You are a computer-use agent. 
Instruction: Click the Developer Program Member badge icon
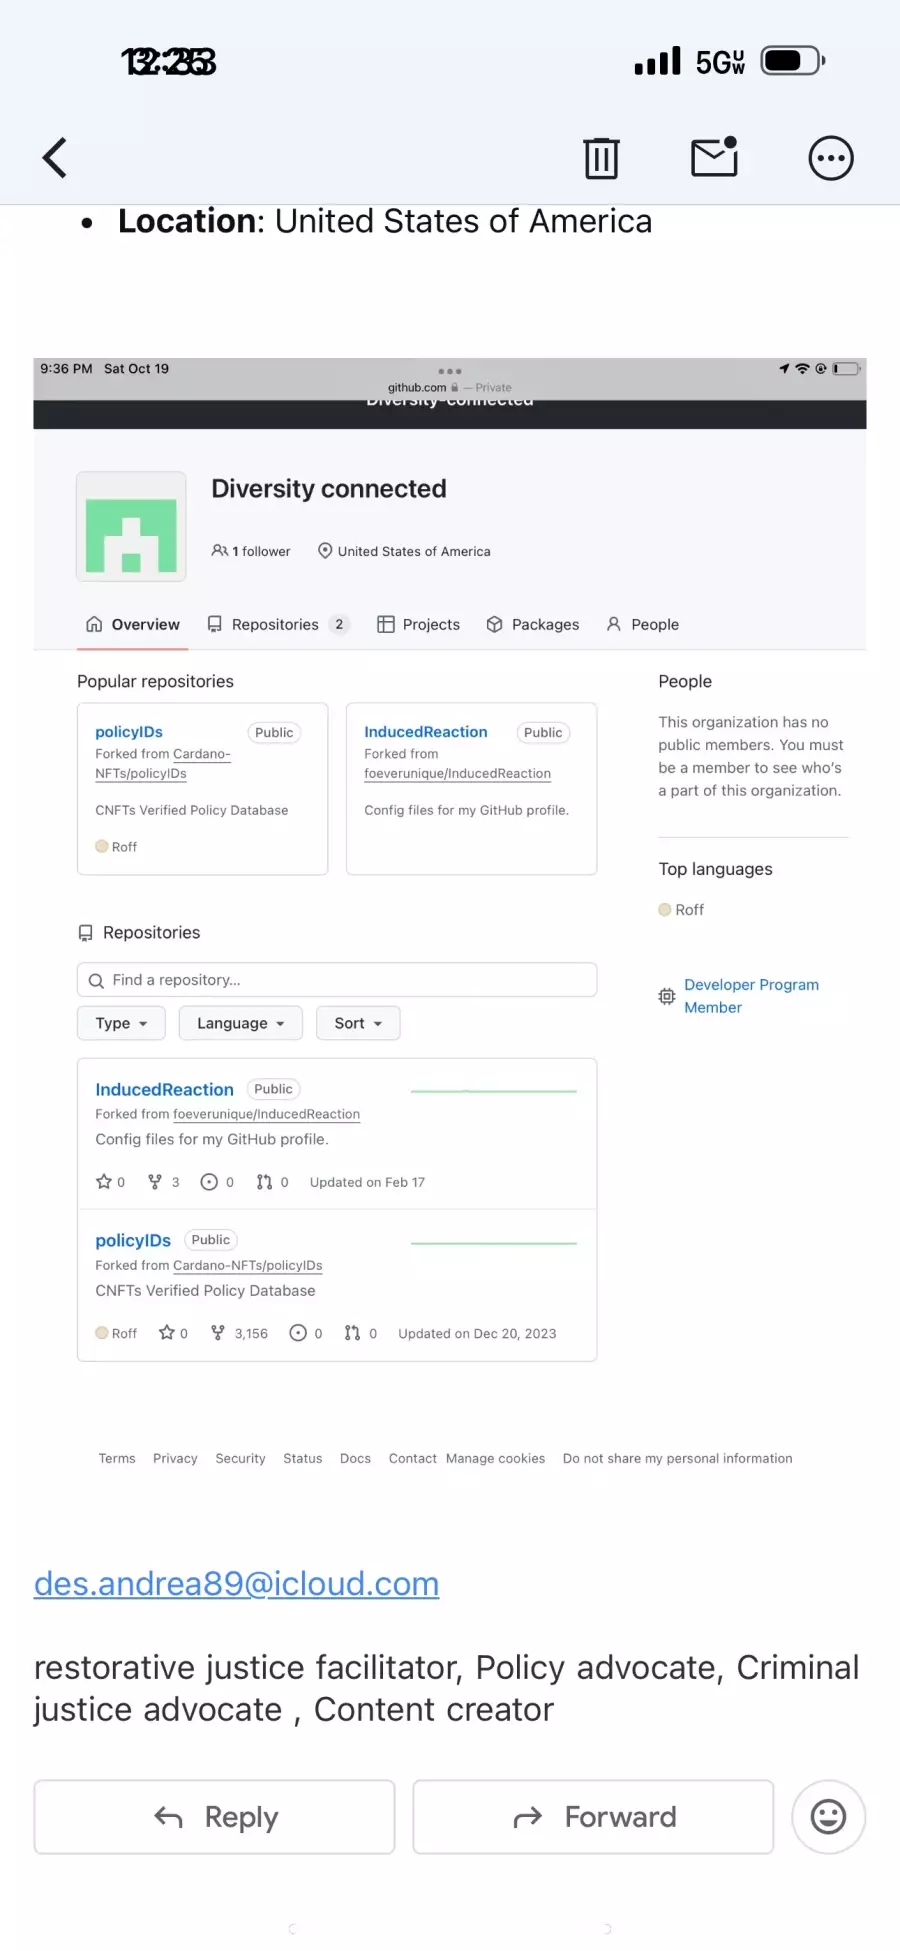(667, 996)
